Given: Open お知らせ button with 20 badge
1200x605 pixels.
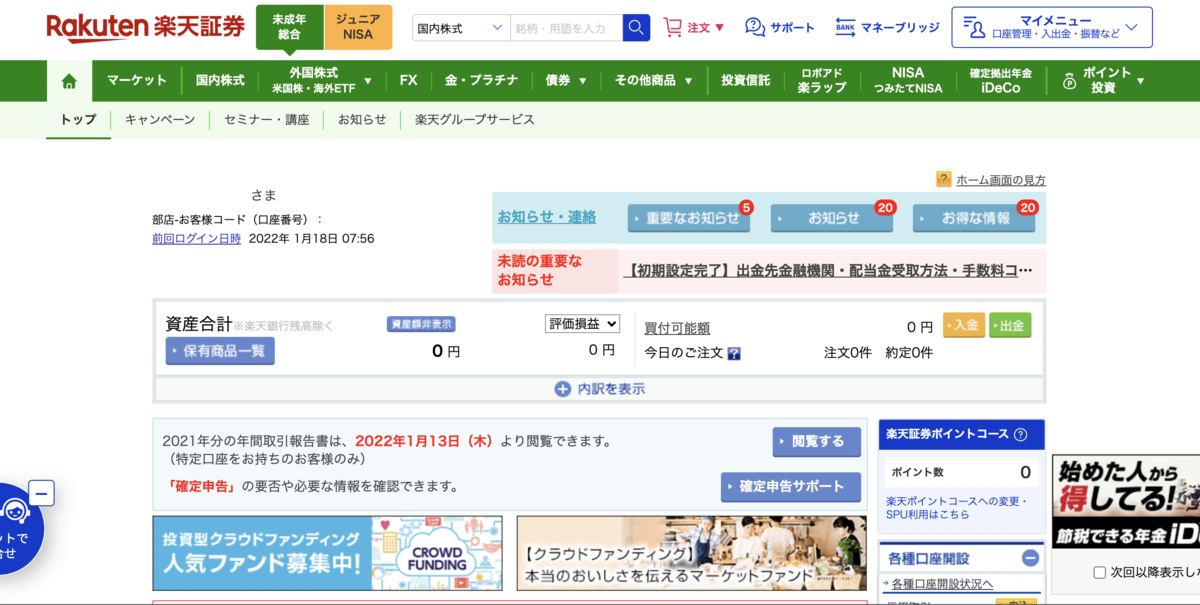Looking at the screenshot, I should pyautogui.click(x=831, y=219).
